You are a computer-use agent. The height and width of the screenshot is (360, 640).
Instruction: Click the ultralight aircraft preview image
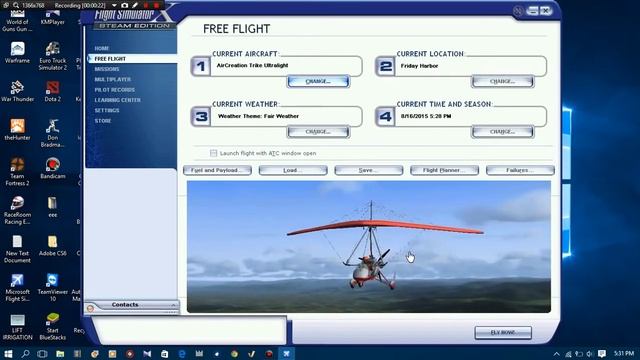click(x=369, y=247)
